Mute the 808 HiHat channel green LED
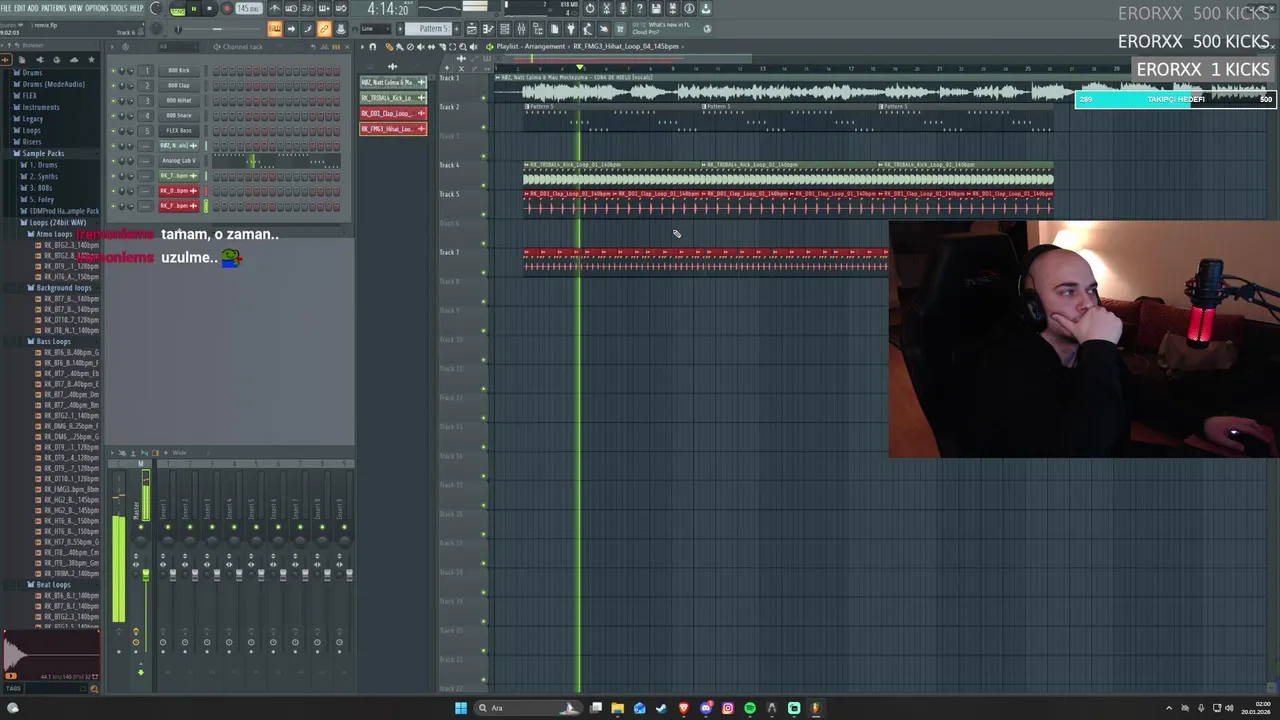Image resolution: width=1280 pixels, height=720 pixels. 113,100
